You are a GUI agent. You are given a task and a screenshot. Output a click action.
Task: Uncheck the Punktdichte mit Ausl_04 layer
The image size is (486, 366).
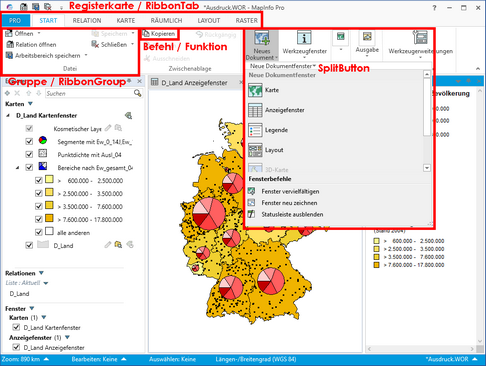click(29, 154)
